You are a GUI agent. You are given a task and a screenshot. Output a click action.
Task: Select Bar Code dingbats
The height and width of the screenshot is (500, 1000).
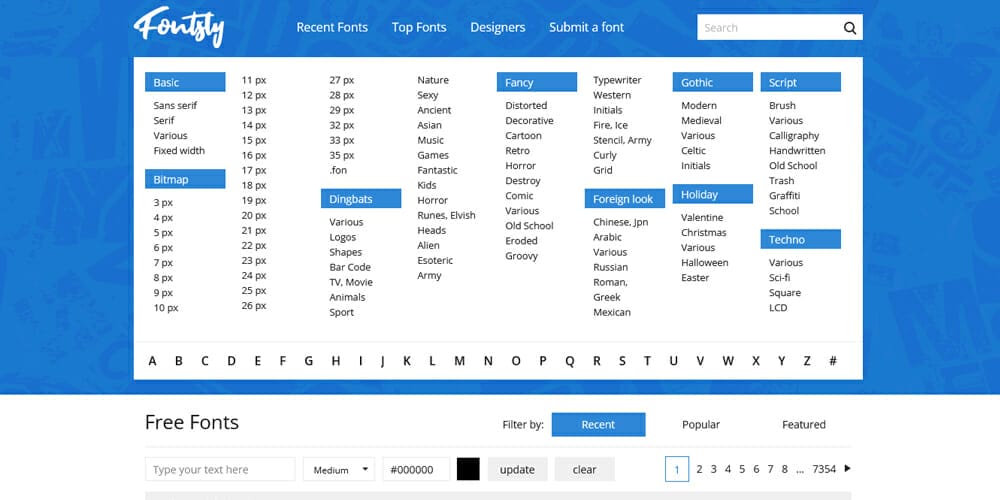click(x=350, y=267)
